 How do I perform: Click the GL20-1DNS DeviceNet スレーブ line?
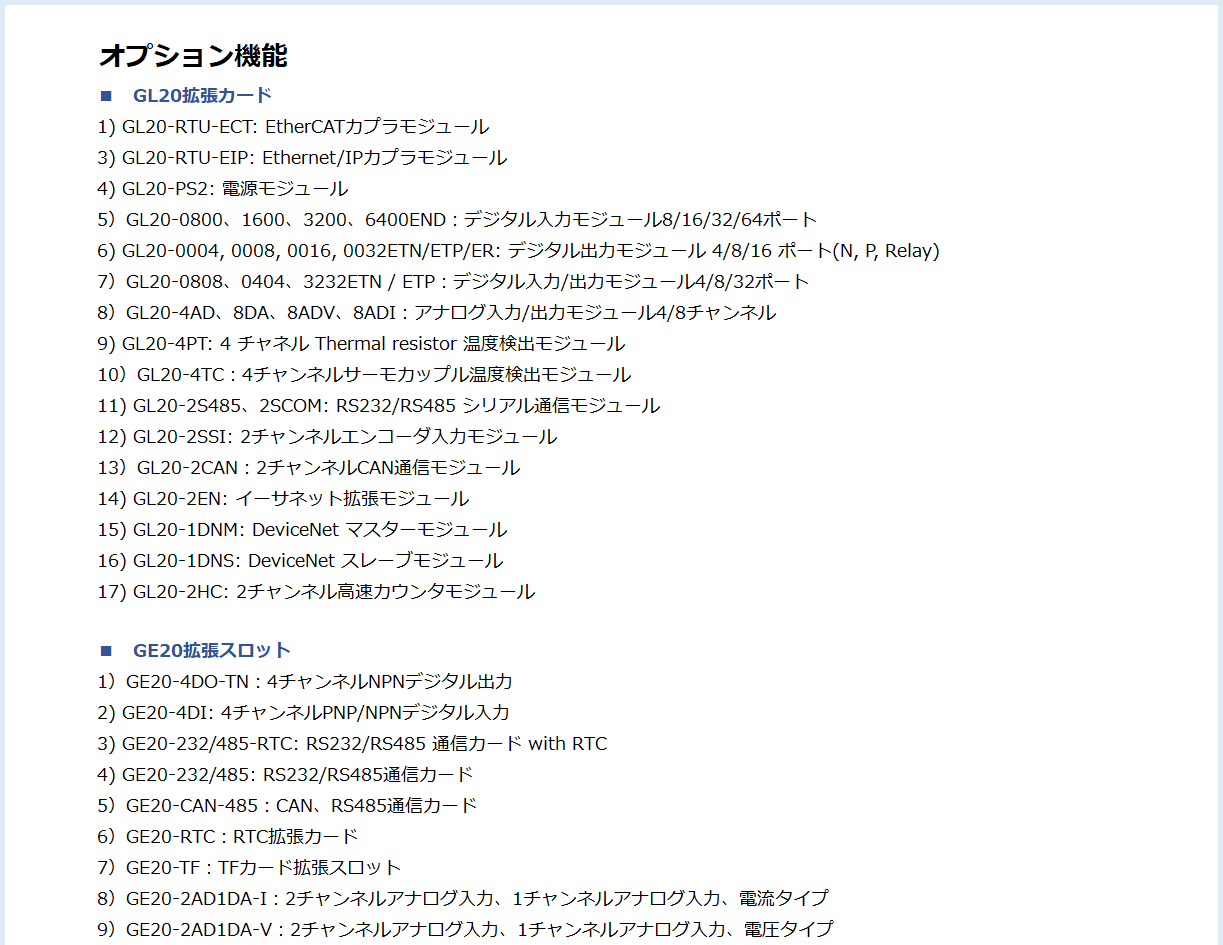300,561
